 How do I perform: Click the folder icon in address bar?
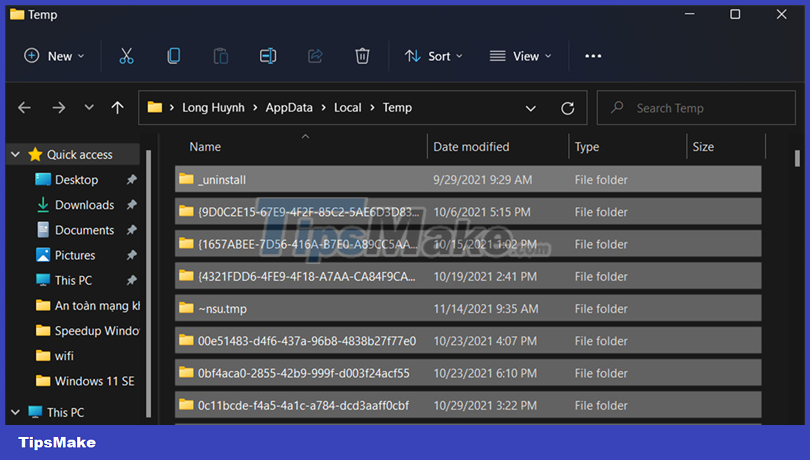tap(154, 108)
